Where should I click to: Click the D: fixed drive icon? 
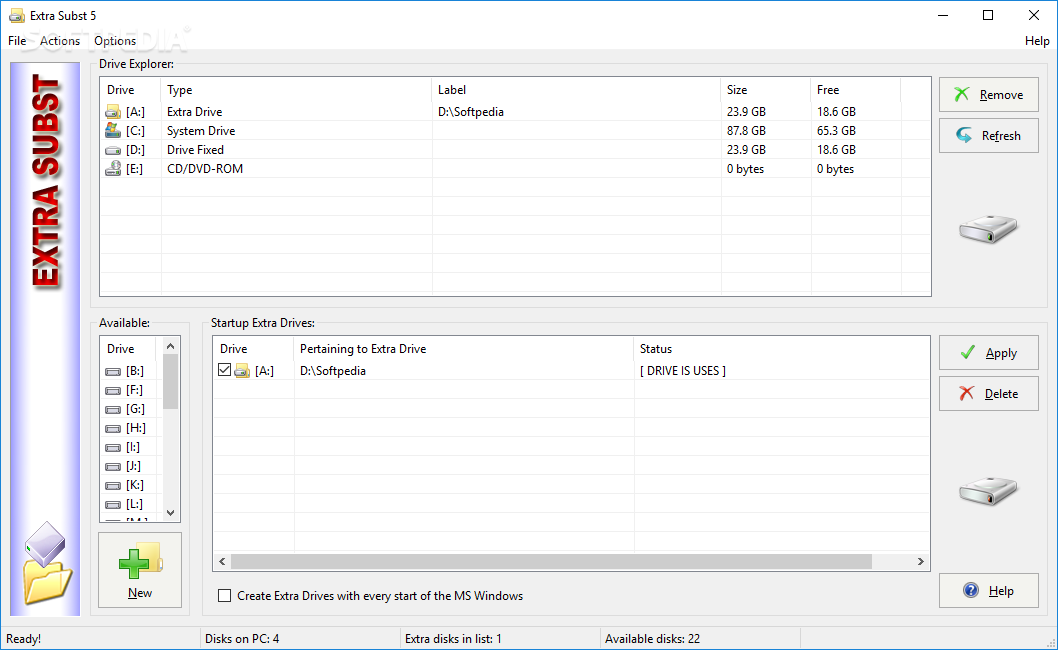(x=113, y=150)
